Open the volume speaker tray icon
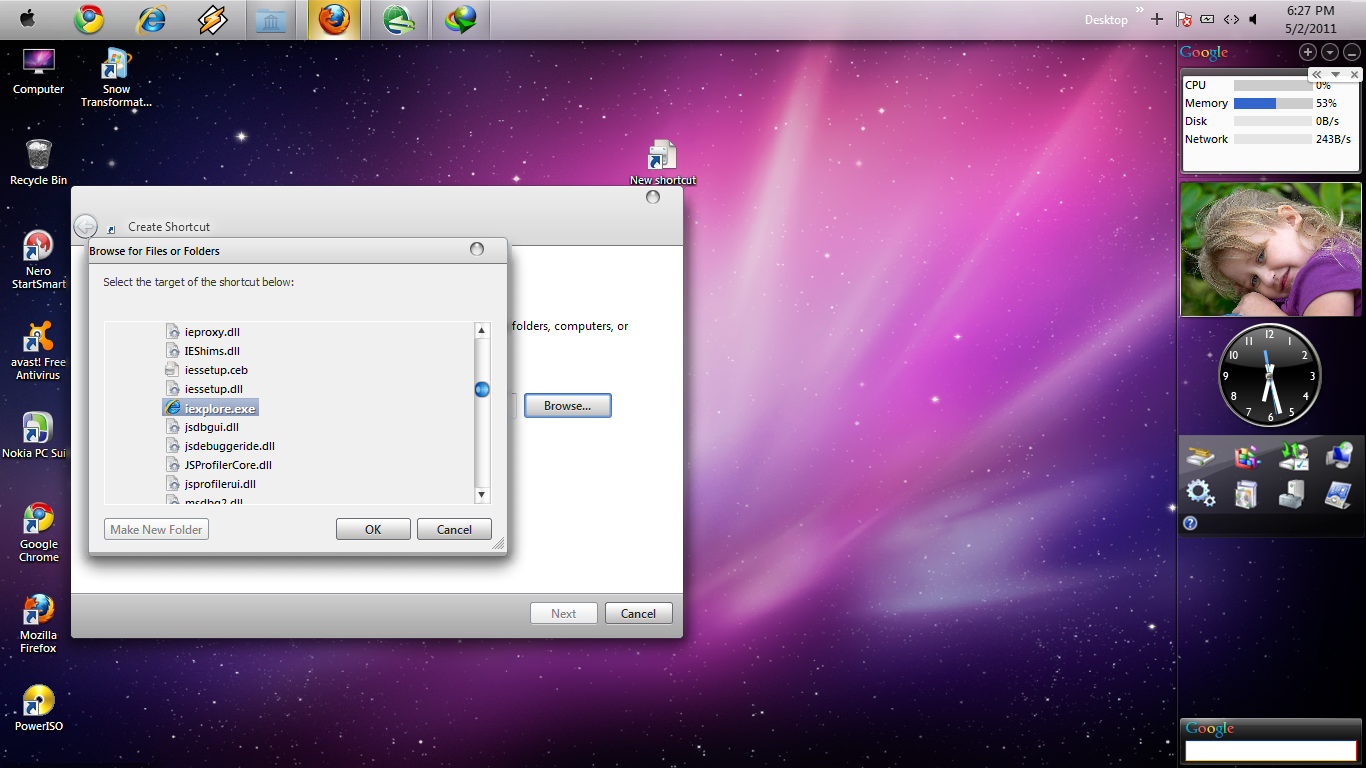1366x768 pixels. coord(1254,19)
